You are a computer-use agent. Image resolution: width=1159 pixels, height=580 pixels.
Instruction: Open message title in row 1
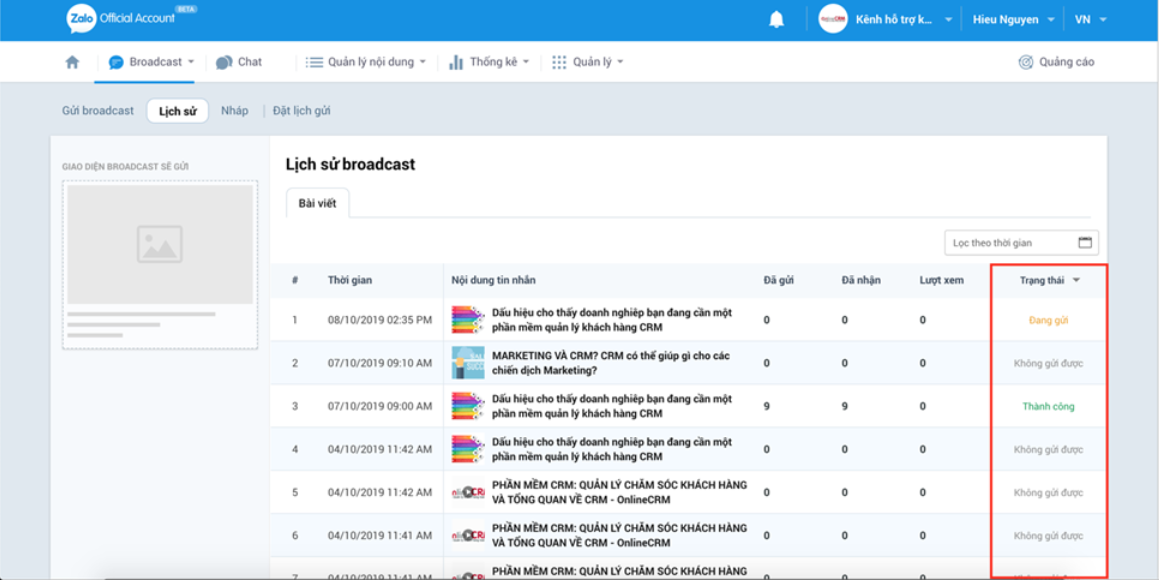(x=612, y=320)
